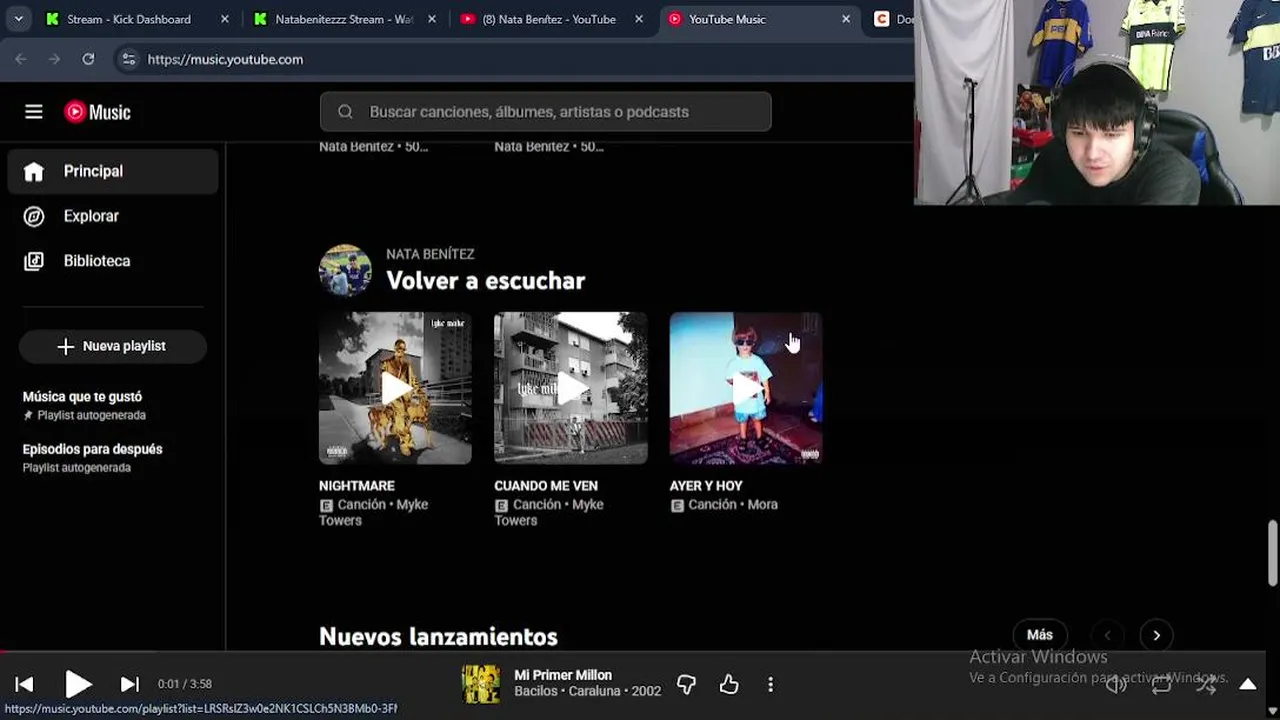This screenshot has width=1280, height=720.
Task: Open NIGHTMARE song title link
Action: click(357, 486)
